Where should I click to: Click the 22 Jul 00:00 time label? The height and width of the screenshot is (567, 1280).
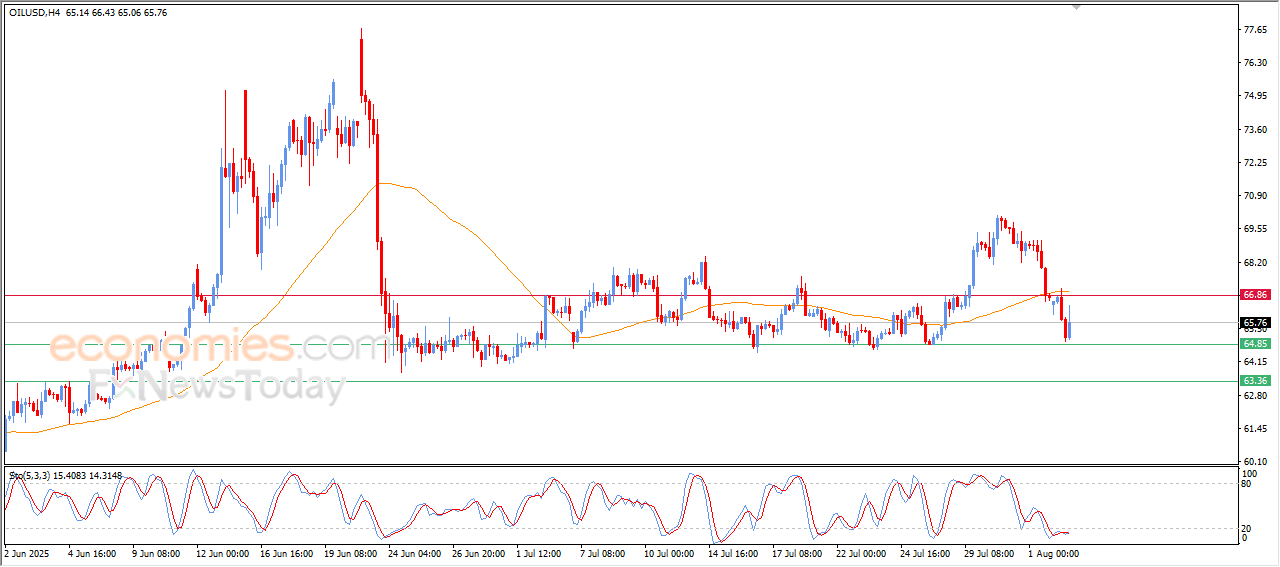[x=861, y=553]
